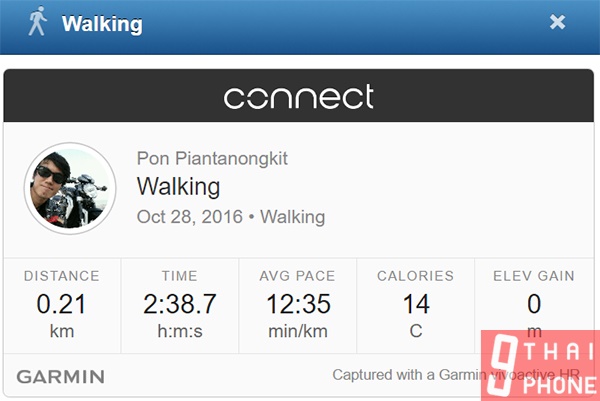This screenshot has width=600, height=401.
Task: Click the GARMIN logo in footer
Action: (60, 377)
